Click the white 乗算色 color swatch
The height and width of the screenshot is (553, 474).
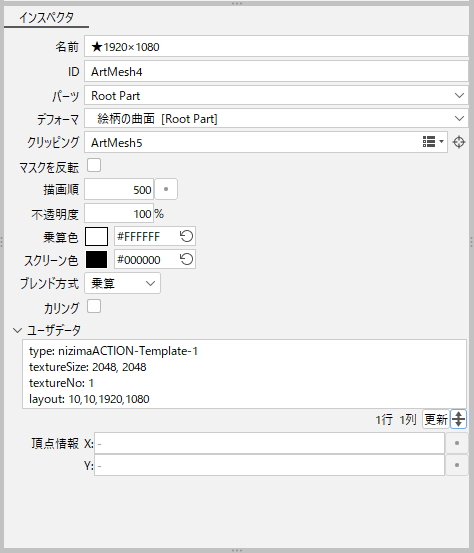[96, 236]
